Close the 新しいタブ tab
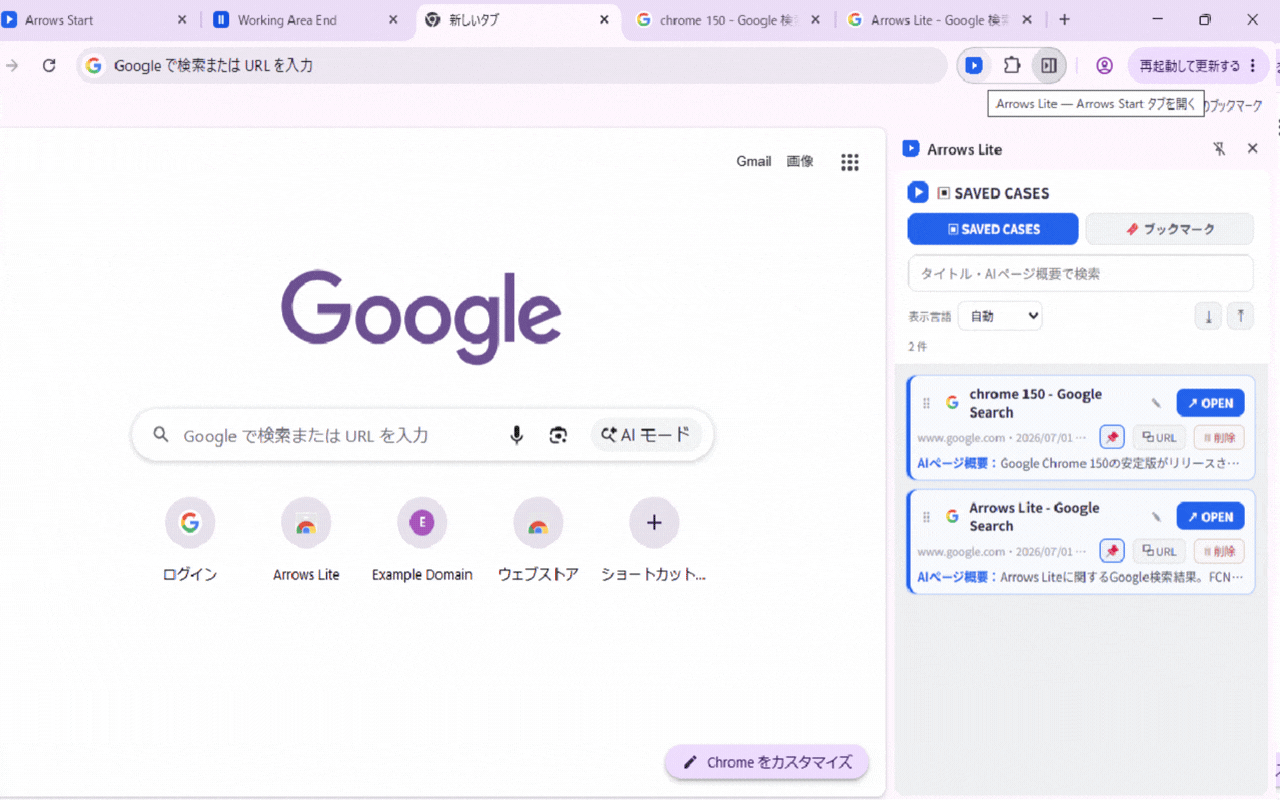The image size is (1280, 800). click(604, 20)
